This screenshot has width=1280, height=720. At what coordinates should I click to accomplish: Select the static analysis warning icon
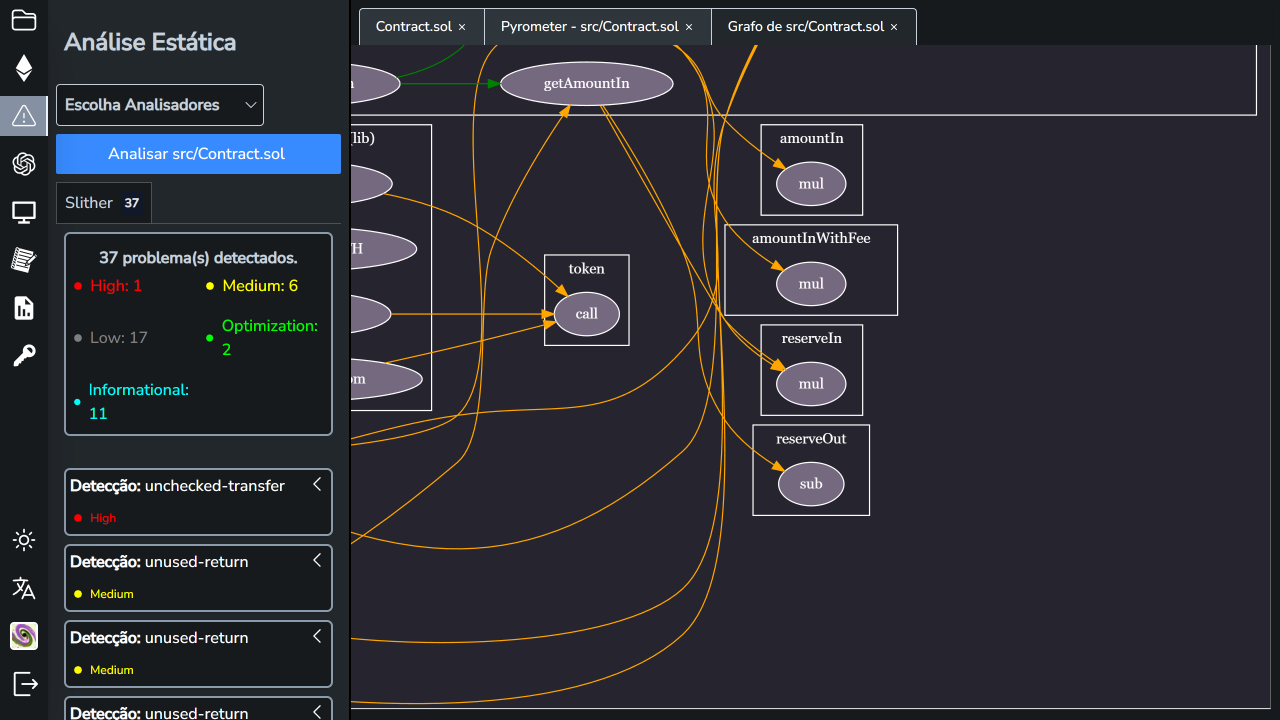point(24,116)
